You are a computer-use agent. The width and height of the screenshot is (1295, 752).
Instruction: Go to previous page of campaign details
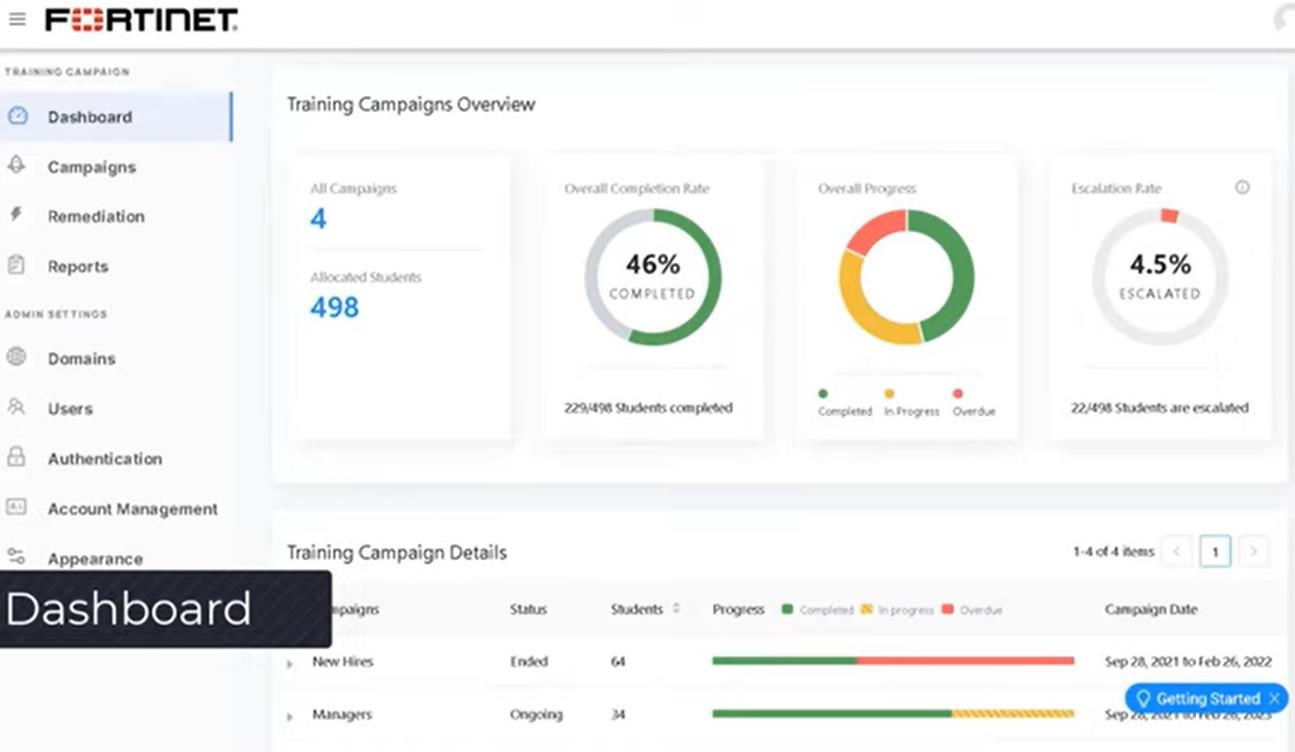(x=1177, y=551)
